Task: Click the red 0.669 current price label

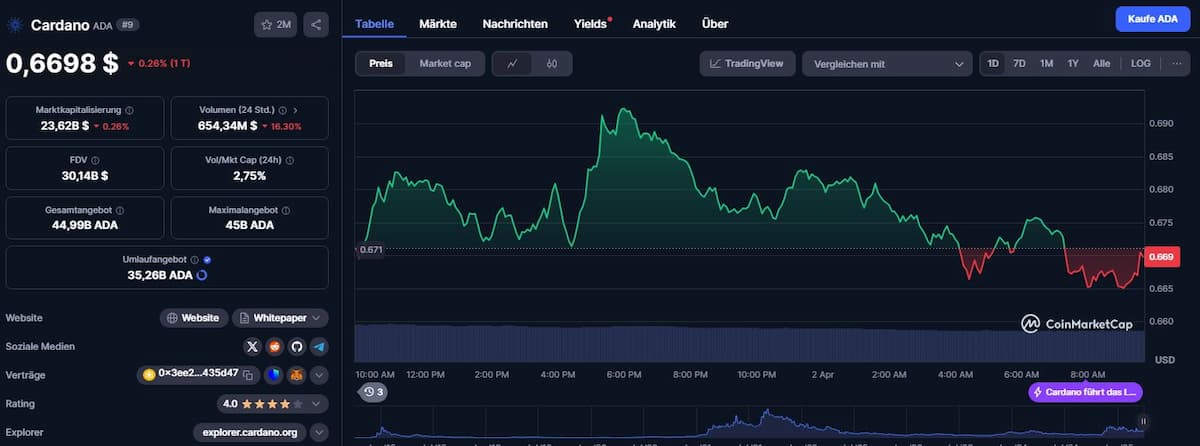Action: click(x=1161, y=257)
